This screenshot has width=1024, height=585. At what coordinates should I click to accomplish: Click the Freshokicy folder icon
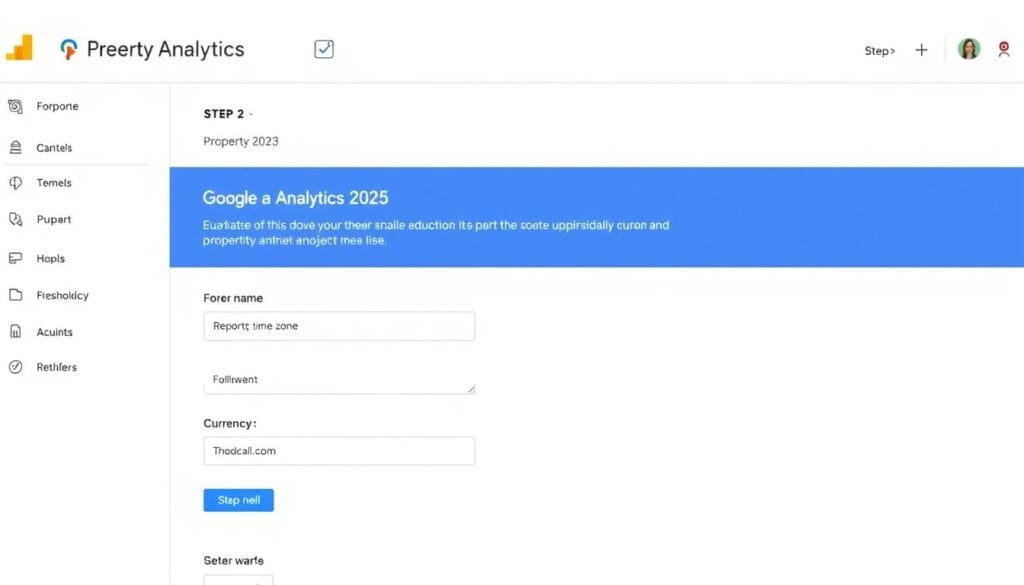(15, 295)
